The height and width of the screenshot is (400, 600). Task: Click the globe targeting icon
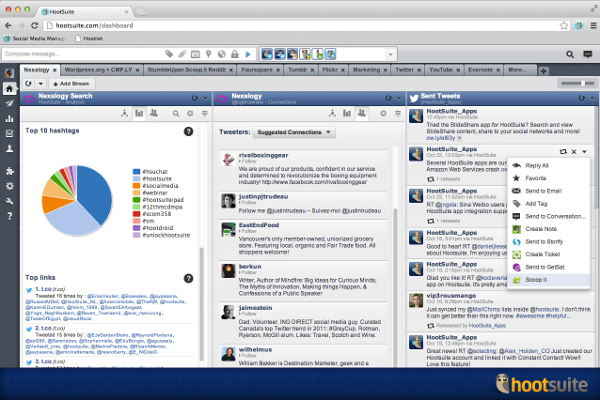coord(222,54)
